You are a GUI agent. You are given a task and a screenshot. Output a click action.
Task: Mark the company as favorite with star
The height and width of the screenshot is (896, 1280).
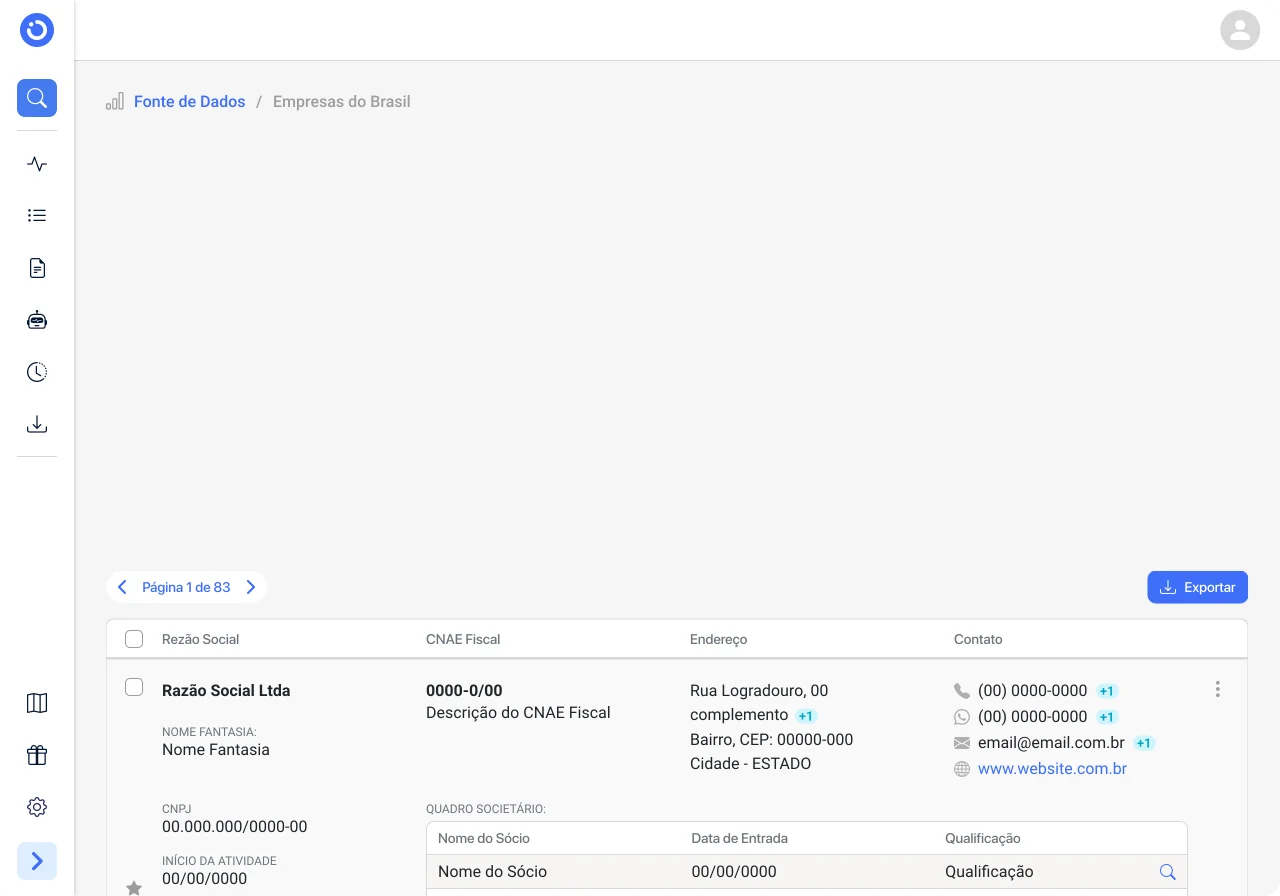[134, 887]
